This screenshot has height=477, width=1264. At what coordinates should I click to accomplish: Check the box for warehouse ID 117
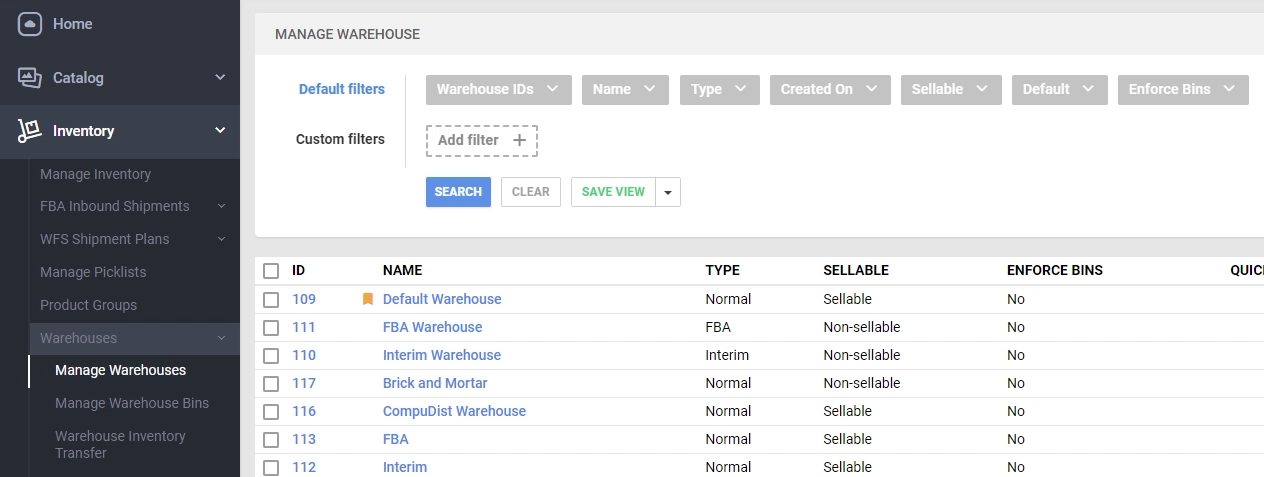271,383
